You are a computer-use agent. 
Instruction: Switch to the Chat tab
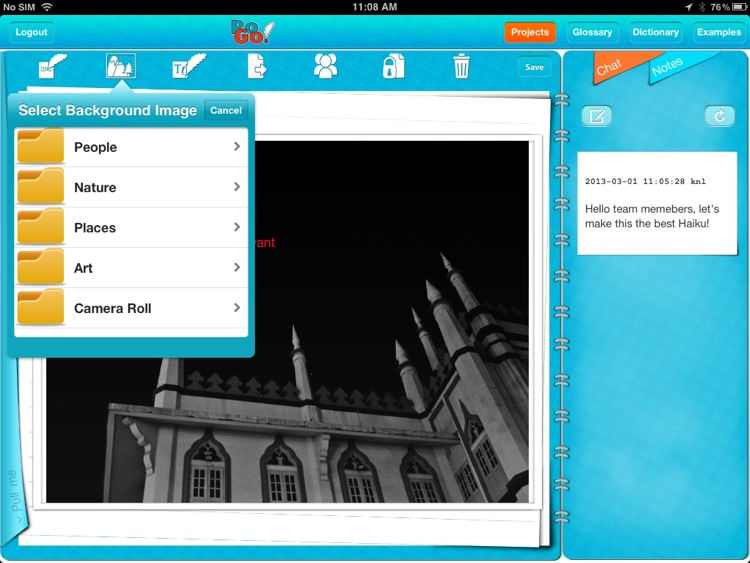coord(611,66)
